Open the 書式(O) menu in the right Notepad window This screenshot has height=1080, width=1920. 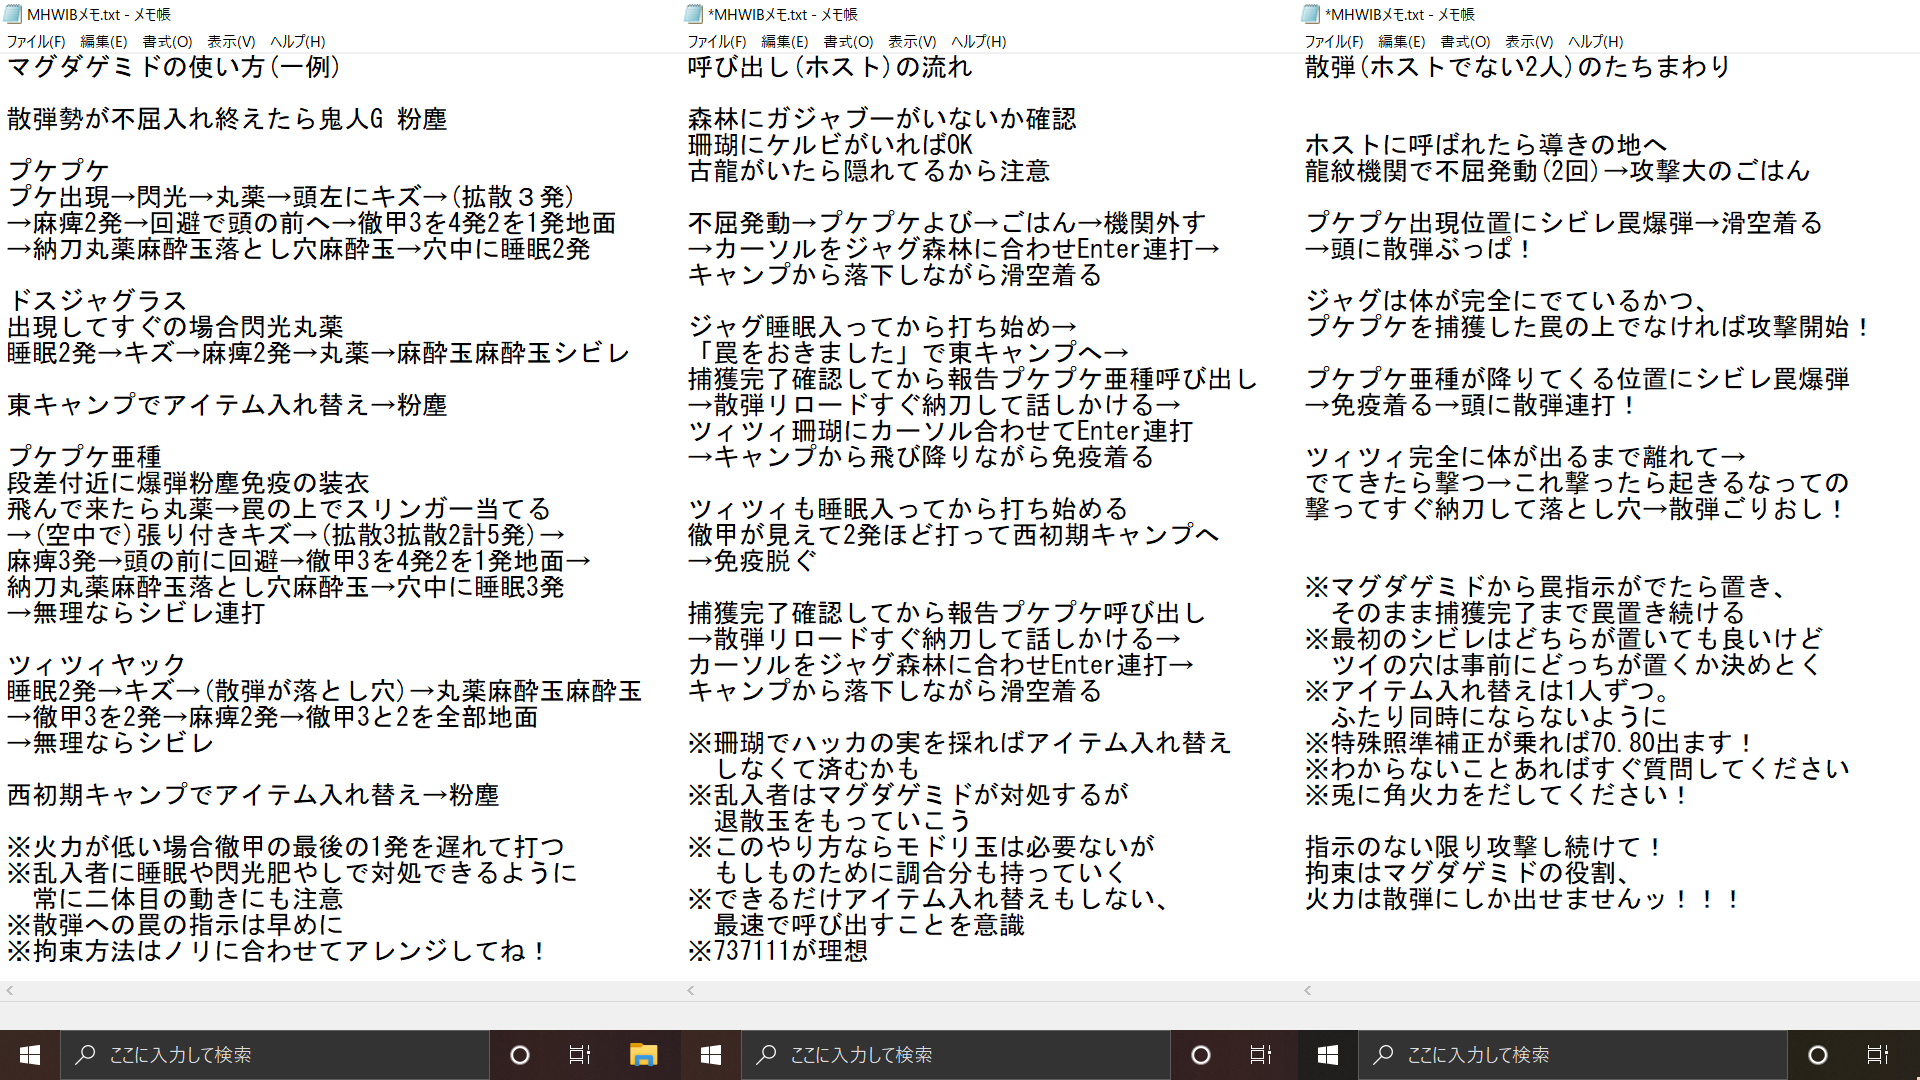pos(1465,42)
